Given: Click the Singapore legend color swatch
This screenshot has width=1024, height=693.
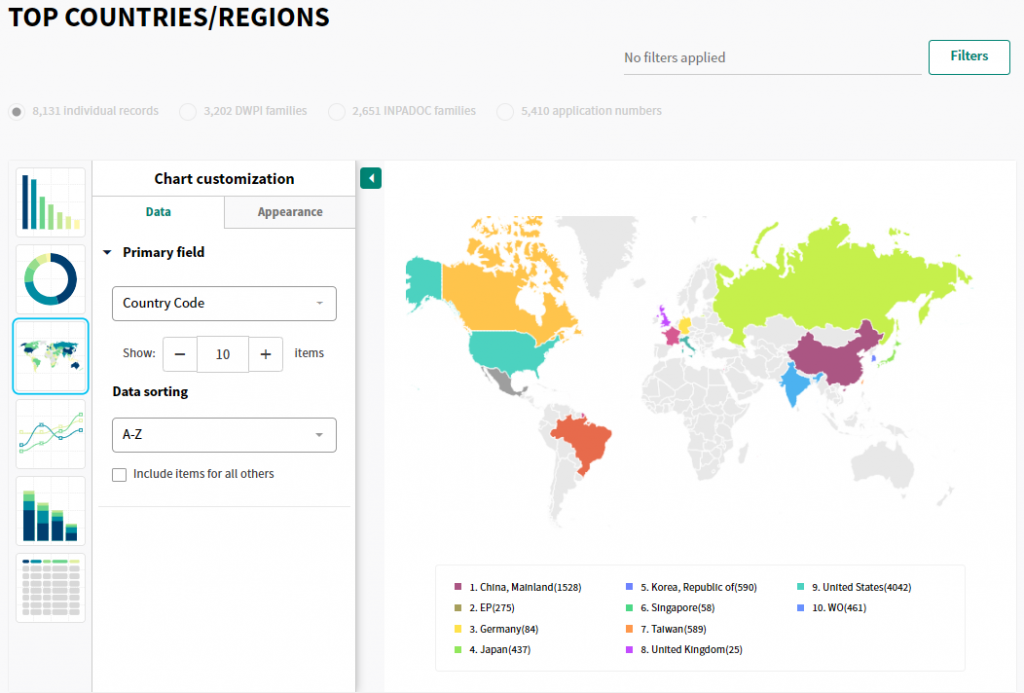Looking at the screenshot, I should pyautogui.click(x=630, y=607).
